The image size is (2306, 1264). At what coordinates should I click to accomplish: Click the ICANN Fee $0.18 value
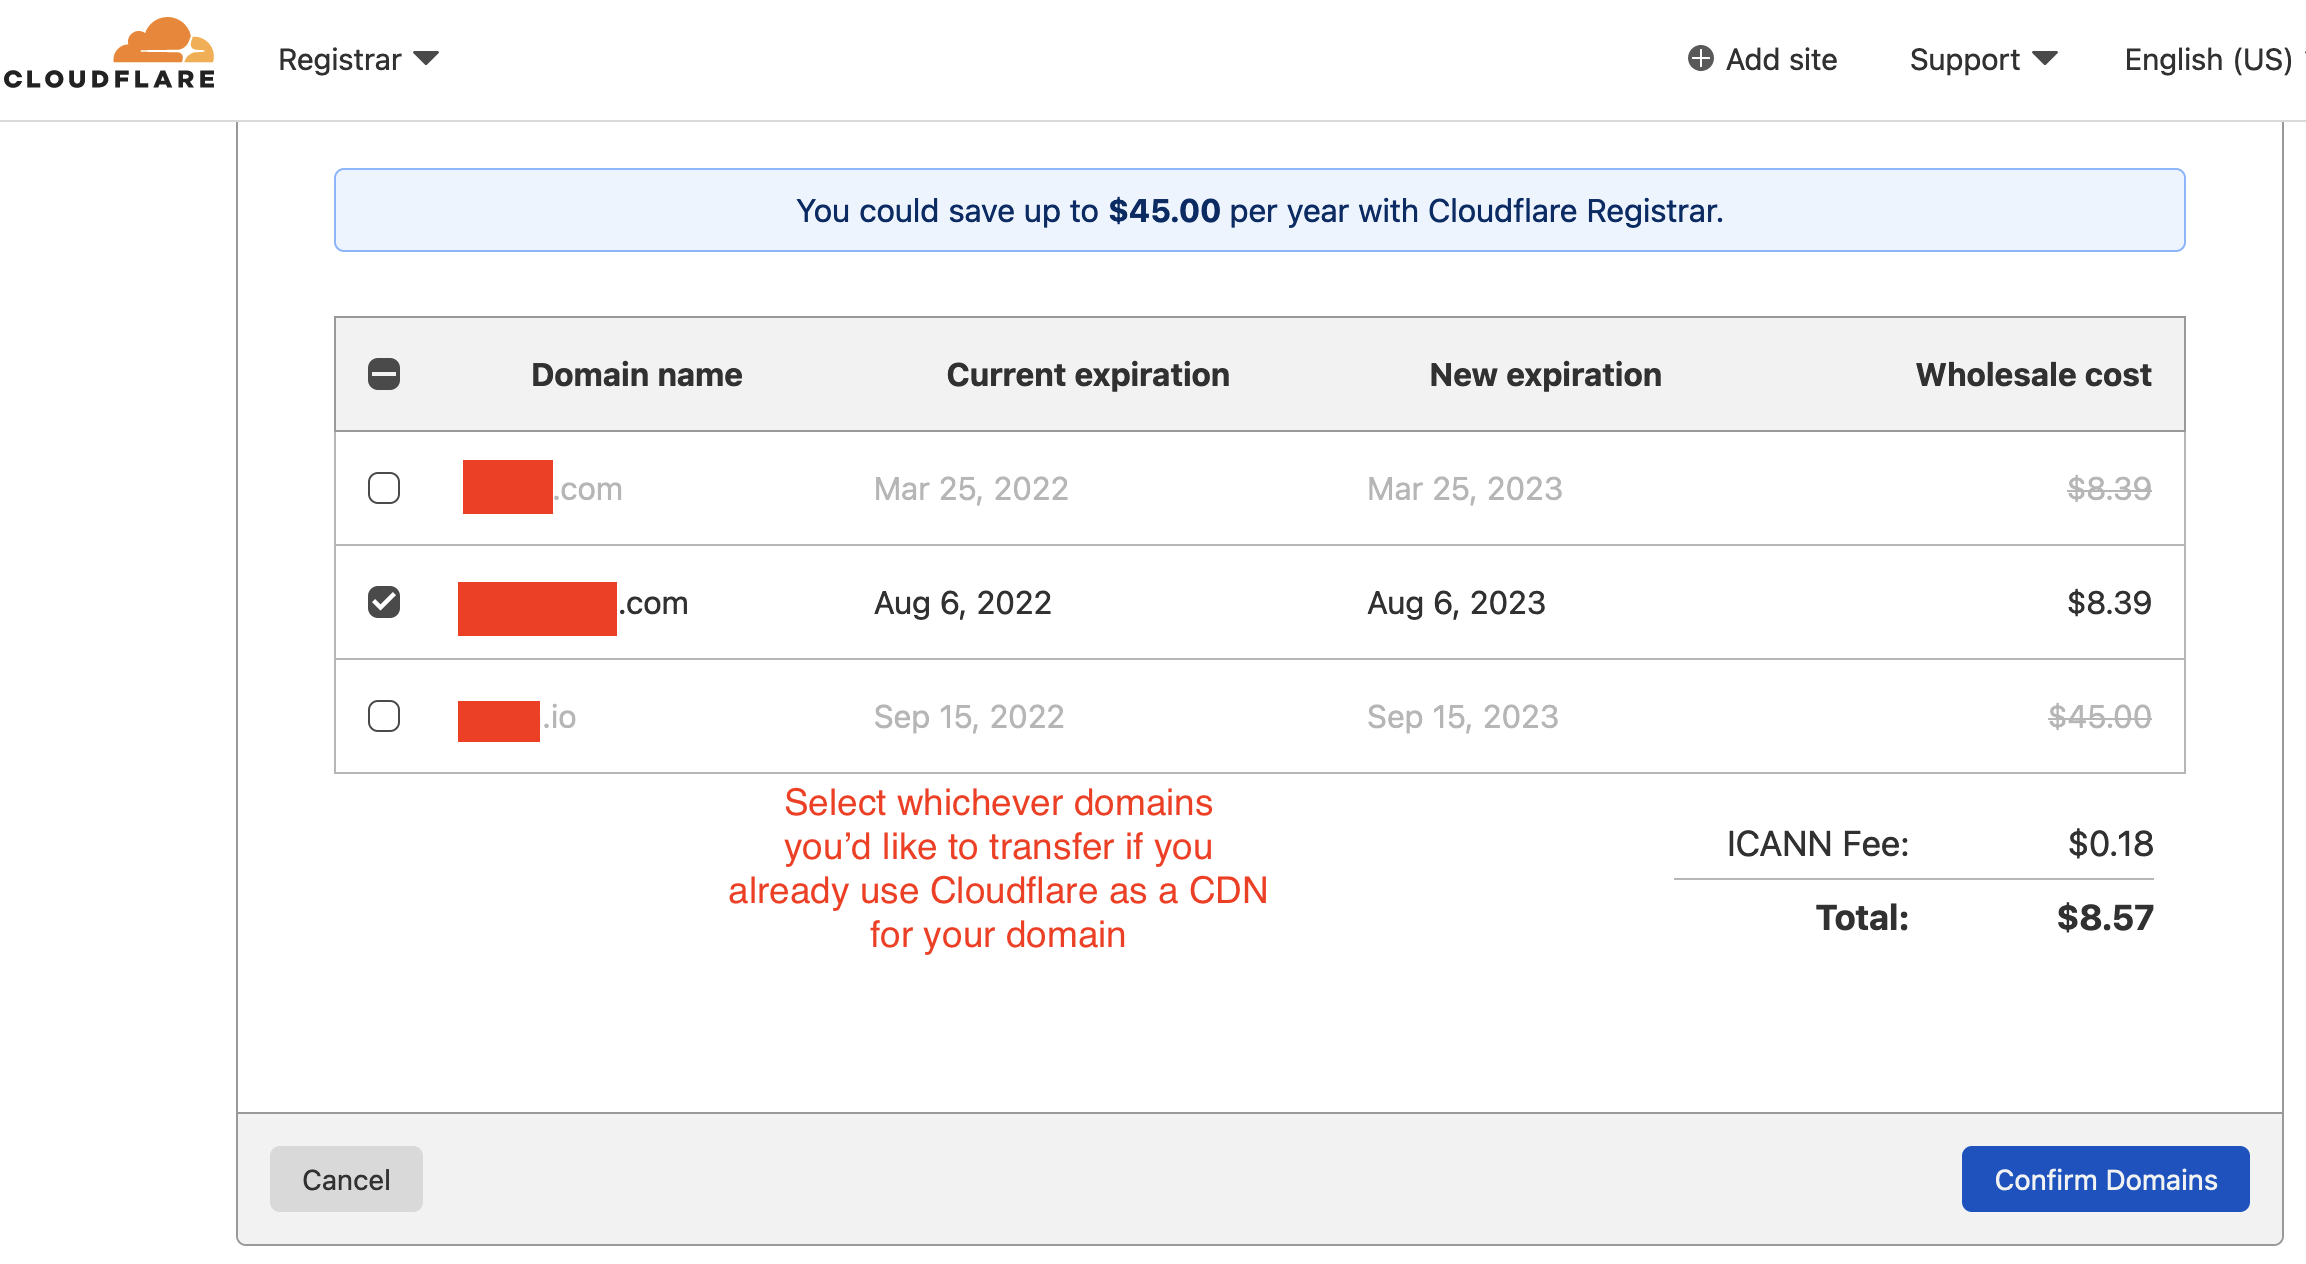[x=2110, y=844]
